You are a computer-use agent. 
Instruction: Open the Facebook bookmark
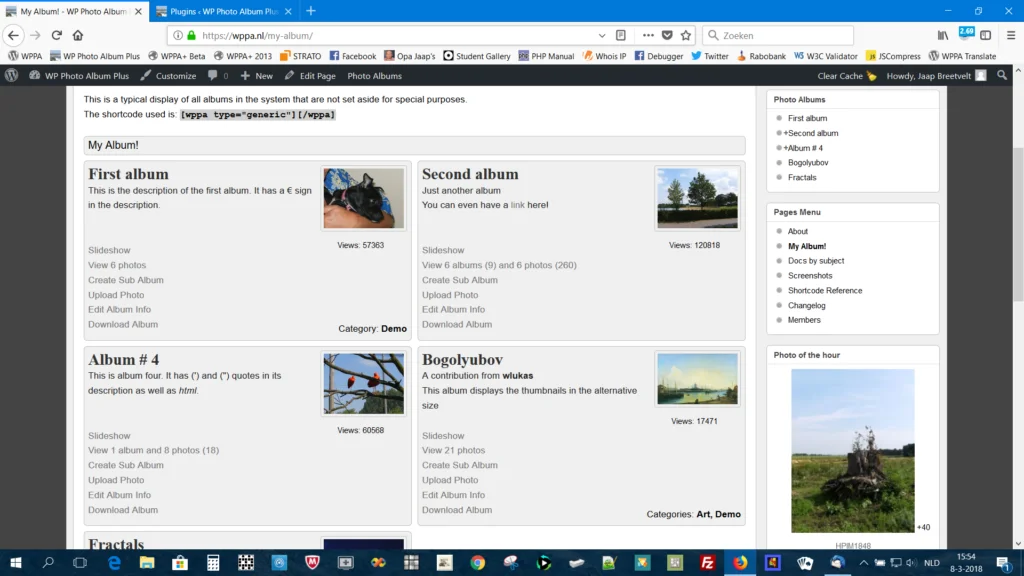[353, 56]
